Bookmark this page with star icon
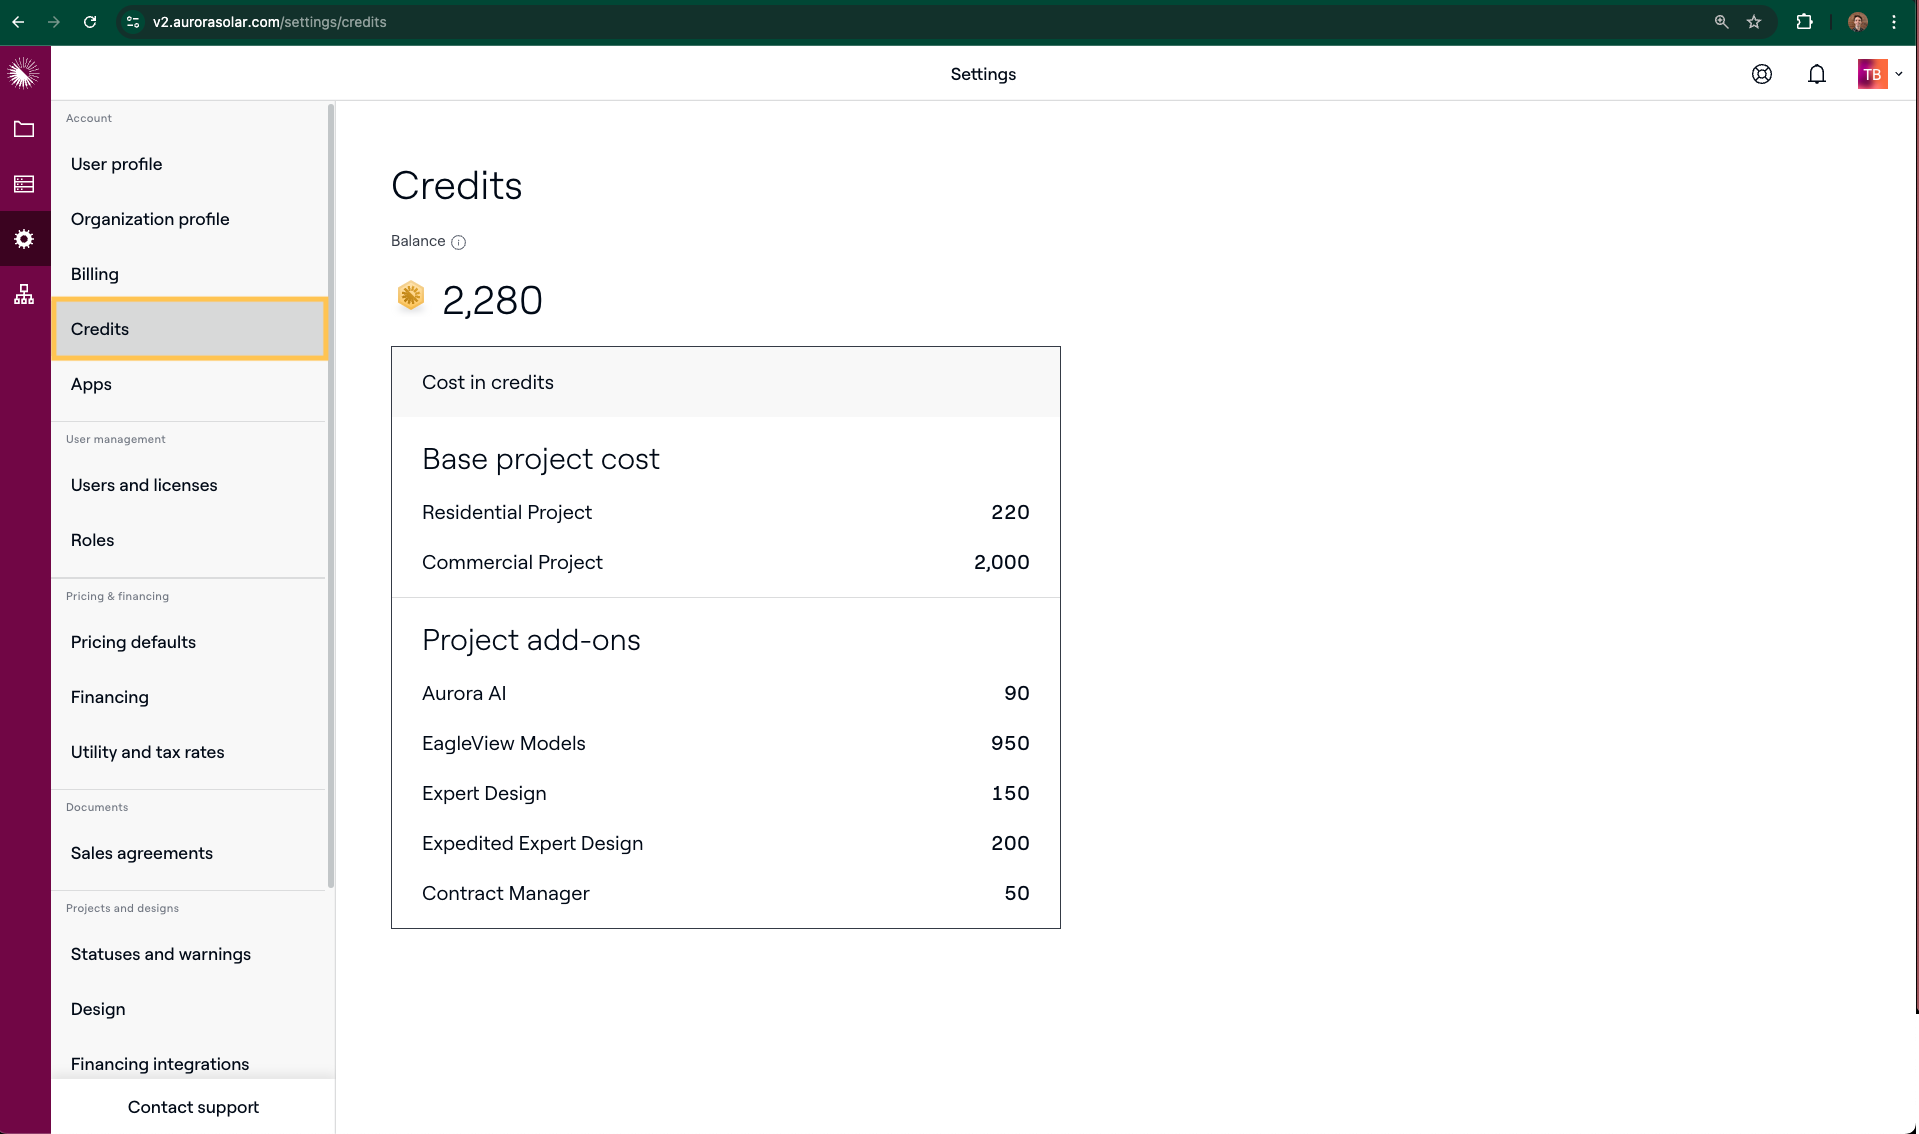1919x1134 pixels. point(1754,22)
